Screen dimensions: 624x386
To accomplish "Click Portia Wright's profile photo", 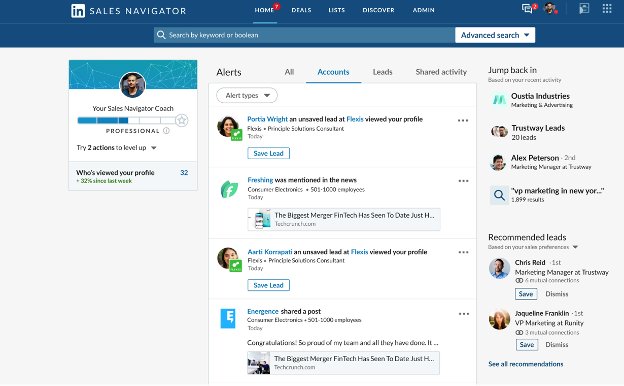I will pyautogui.click(x=228, y=127).
